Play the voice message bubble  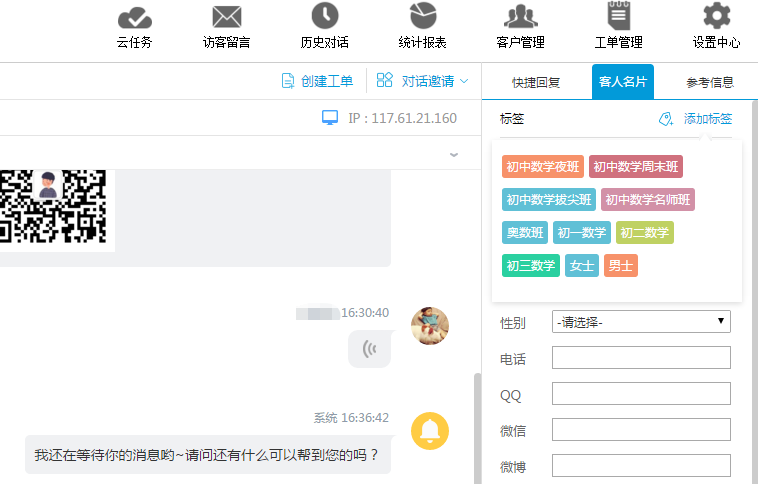pyautogui.click(x=370, y=348)
